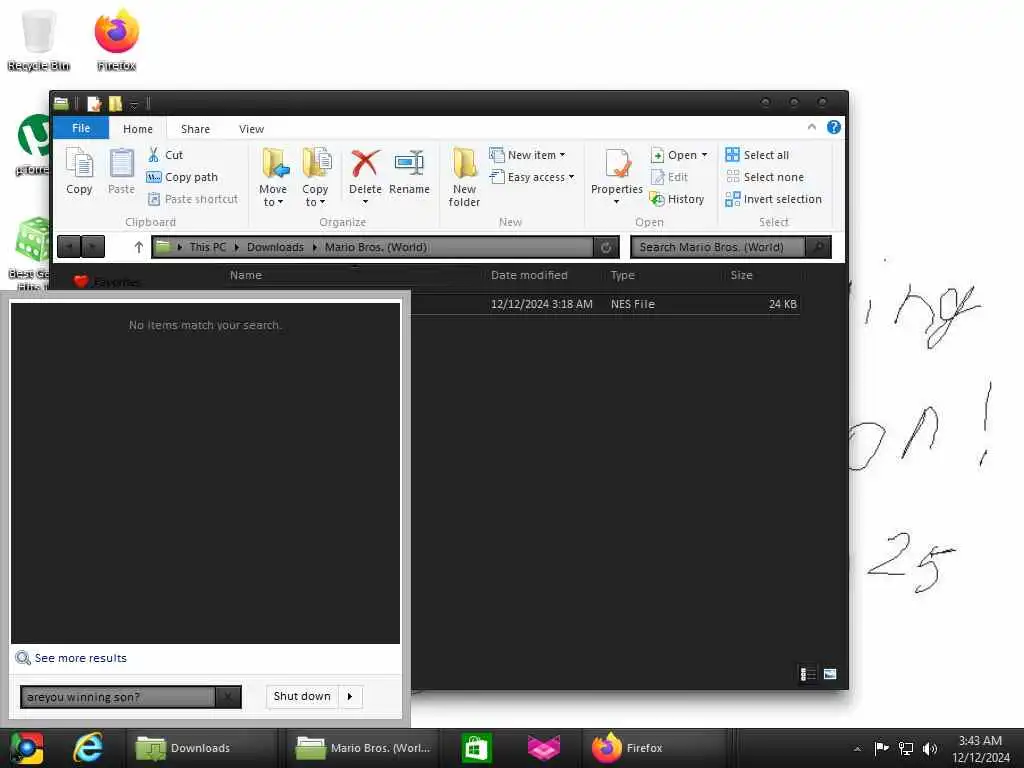Expand the Open dropdown arrow
1024x768 pixels.
[x=705, y=155]
